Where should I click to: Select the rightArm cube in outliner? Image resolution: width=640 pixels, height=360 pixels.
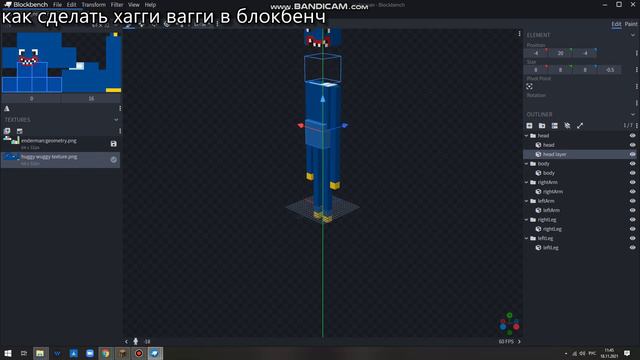(579, 191)
